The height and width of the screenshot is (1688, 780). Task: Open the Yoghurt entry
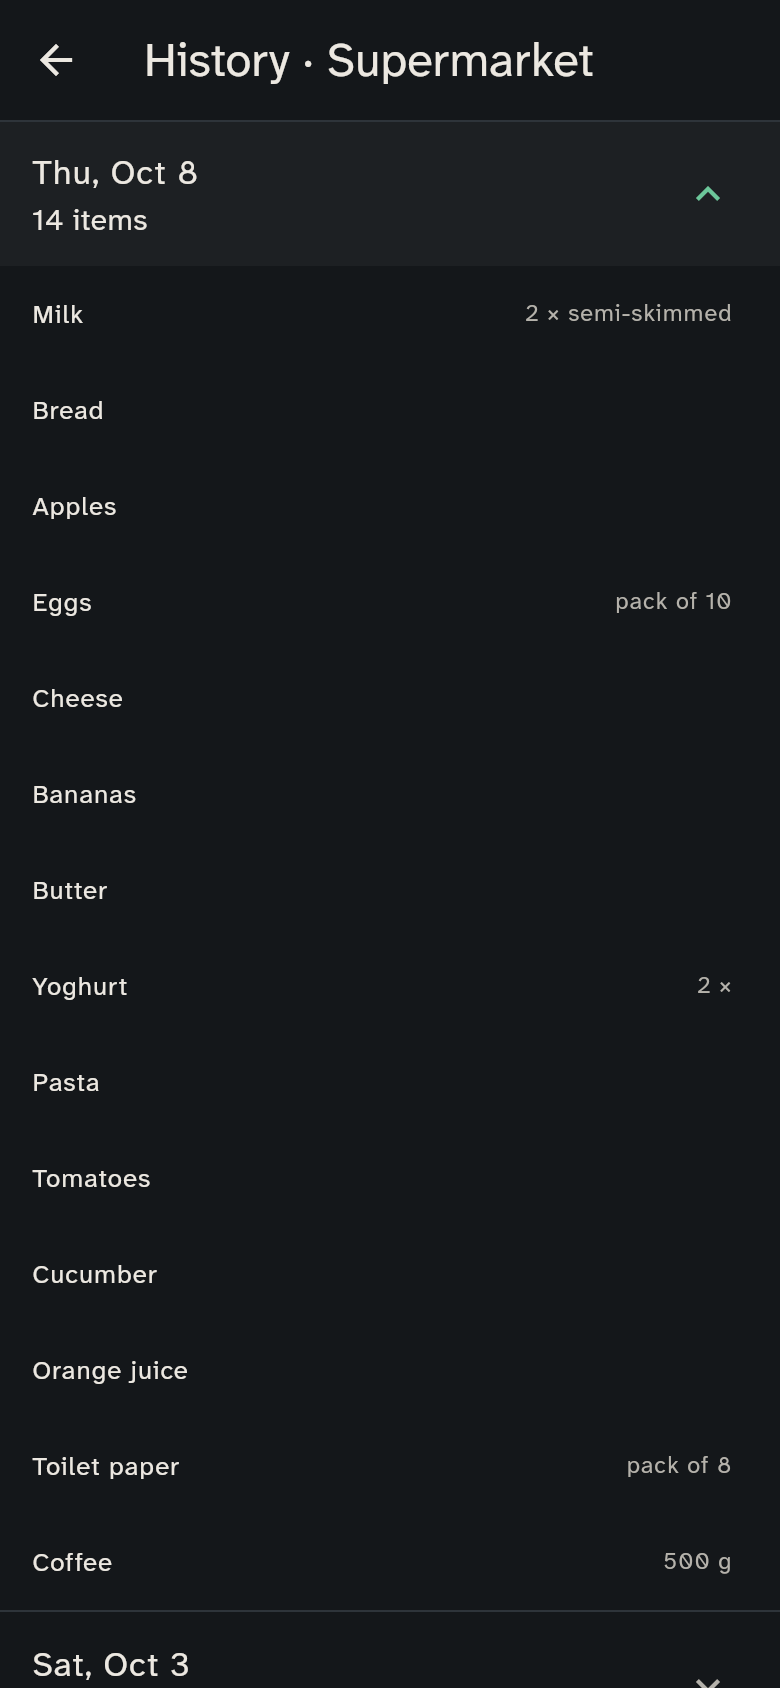coord(390,986)
